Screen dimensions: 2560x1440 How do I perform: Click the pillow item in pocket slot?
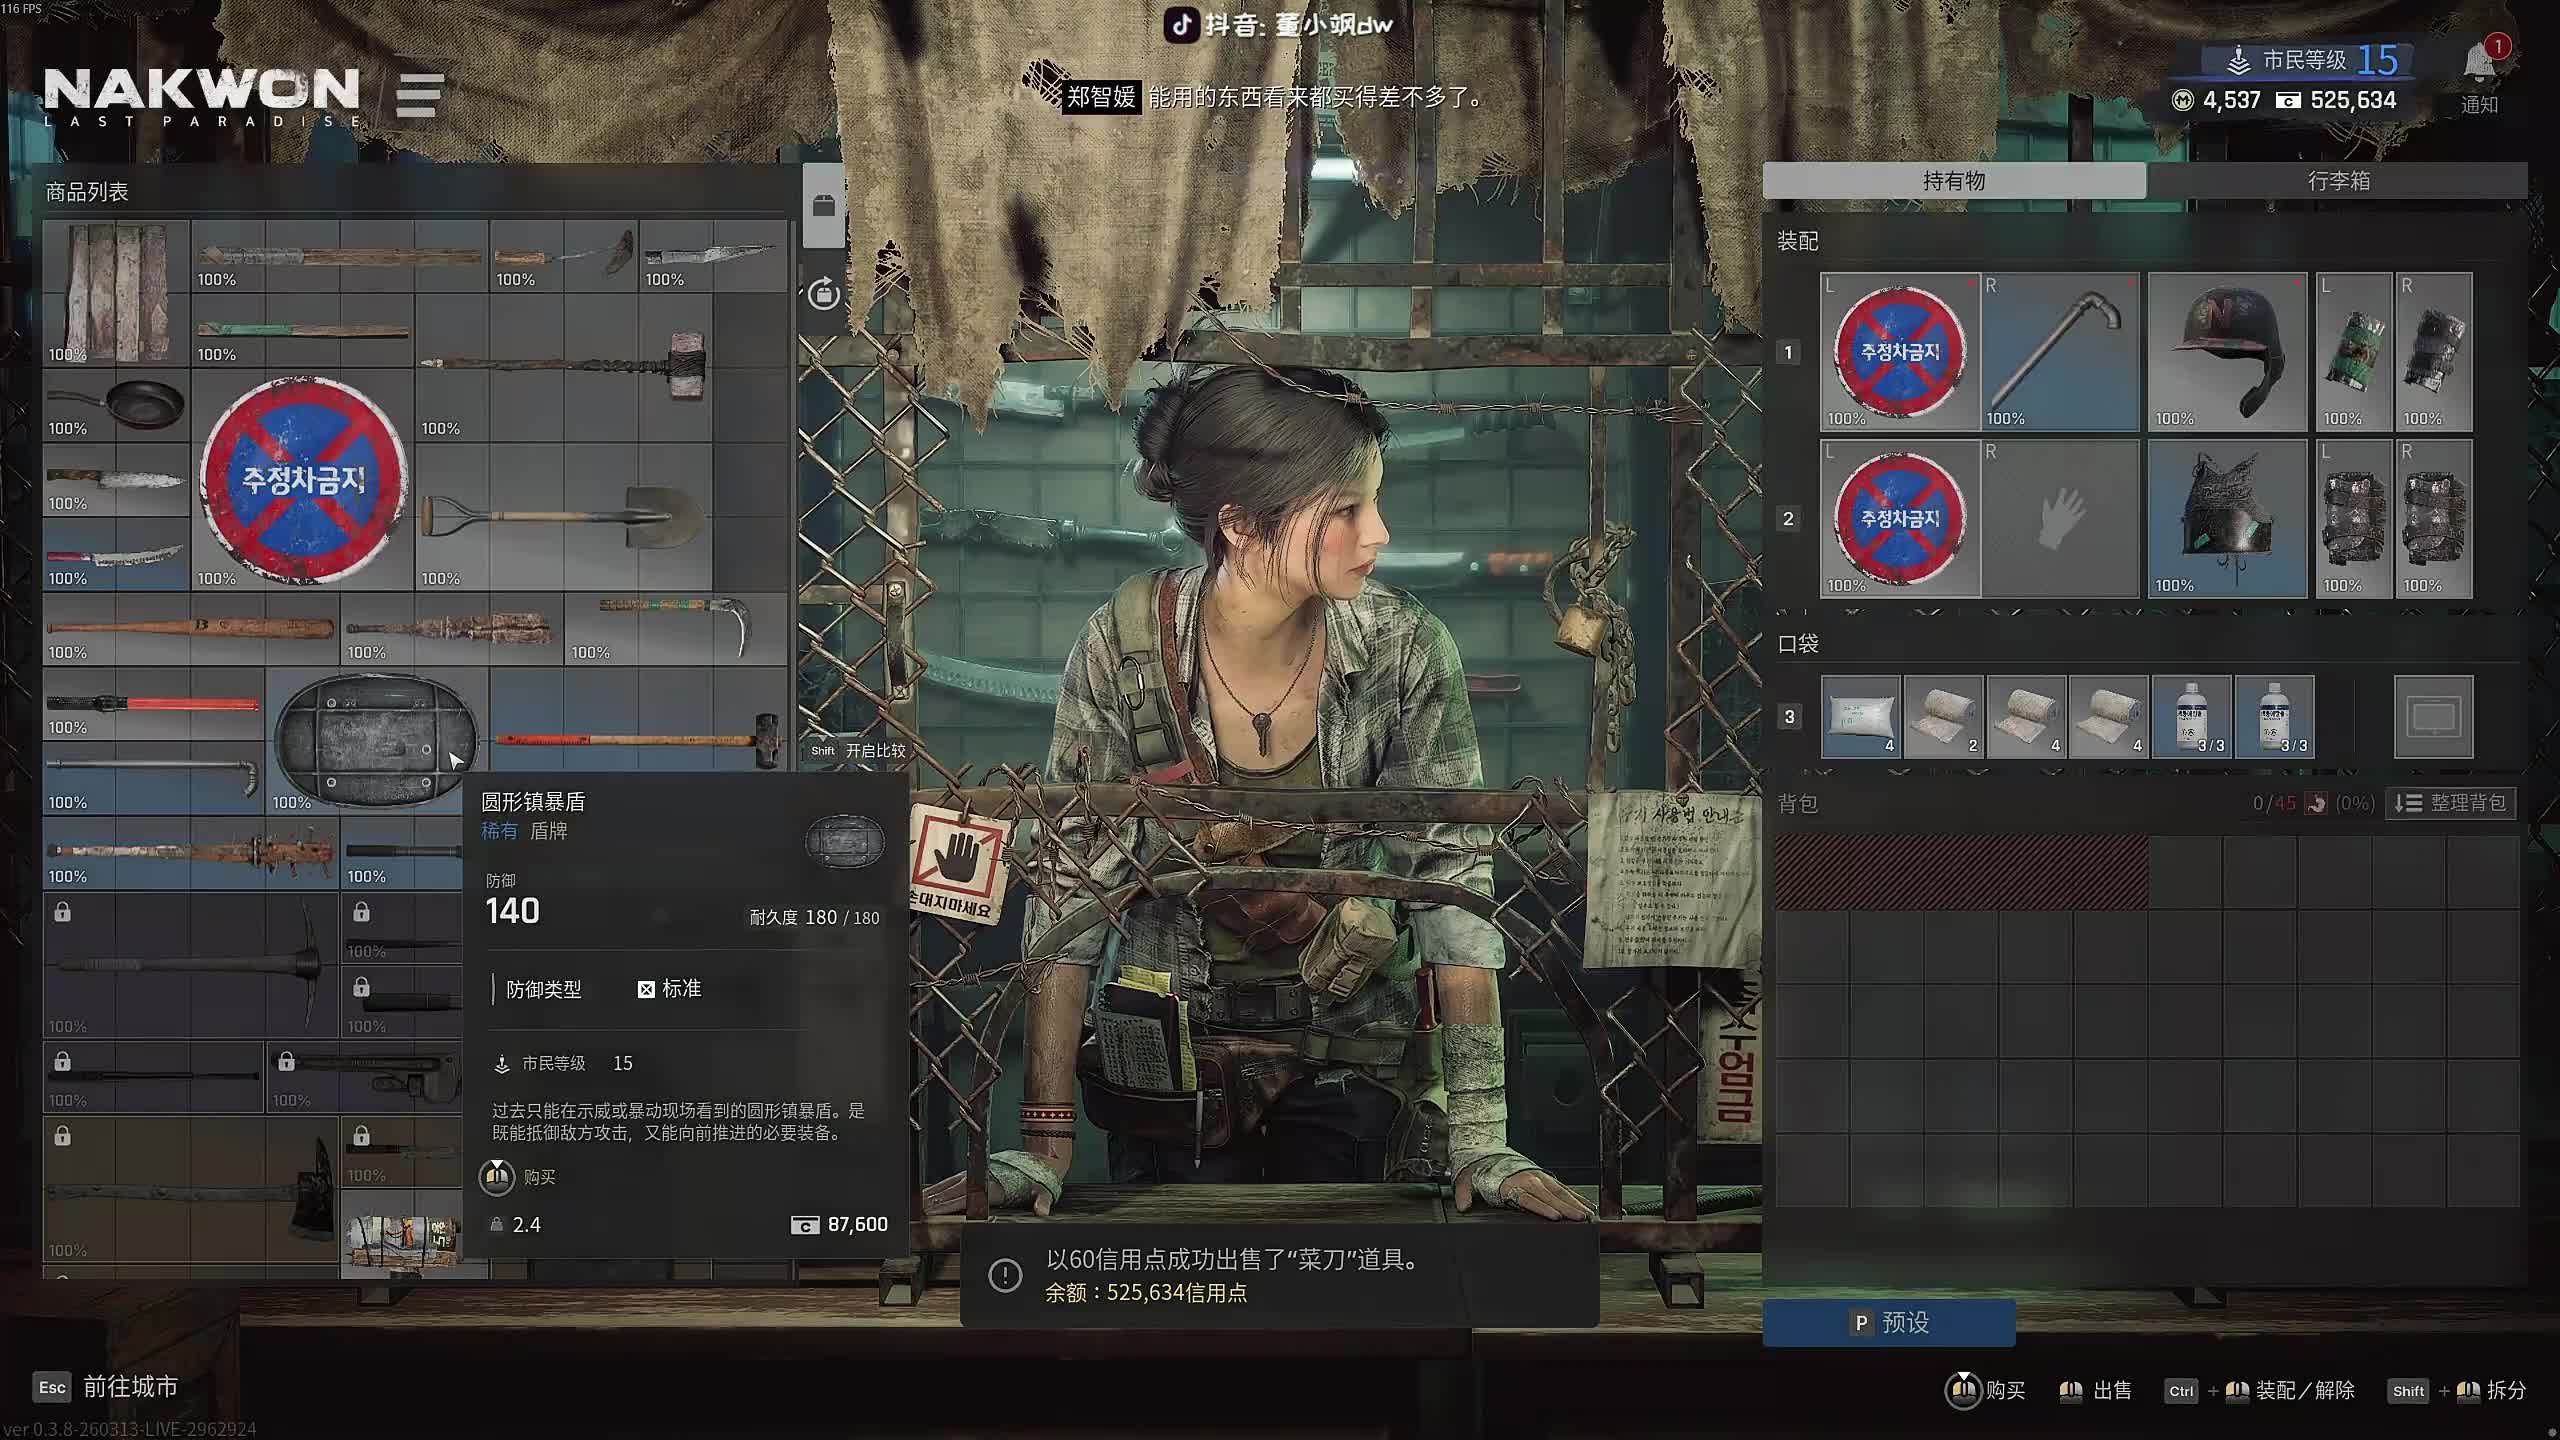(x=1860, y=716)
